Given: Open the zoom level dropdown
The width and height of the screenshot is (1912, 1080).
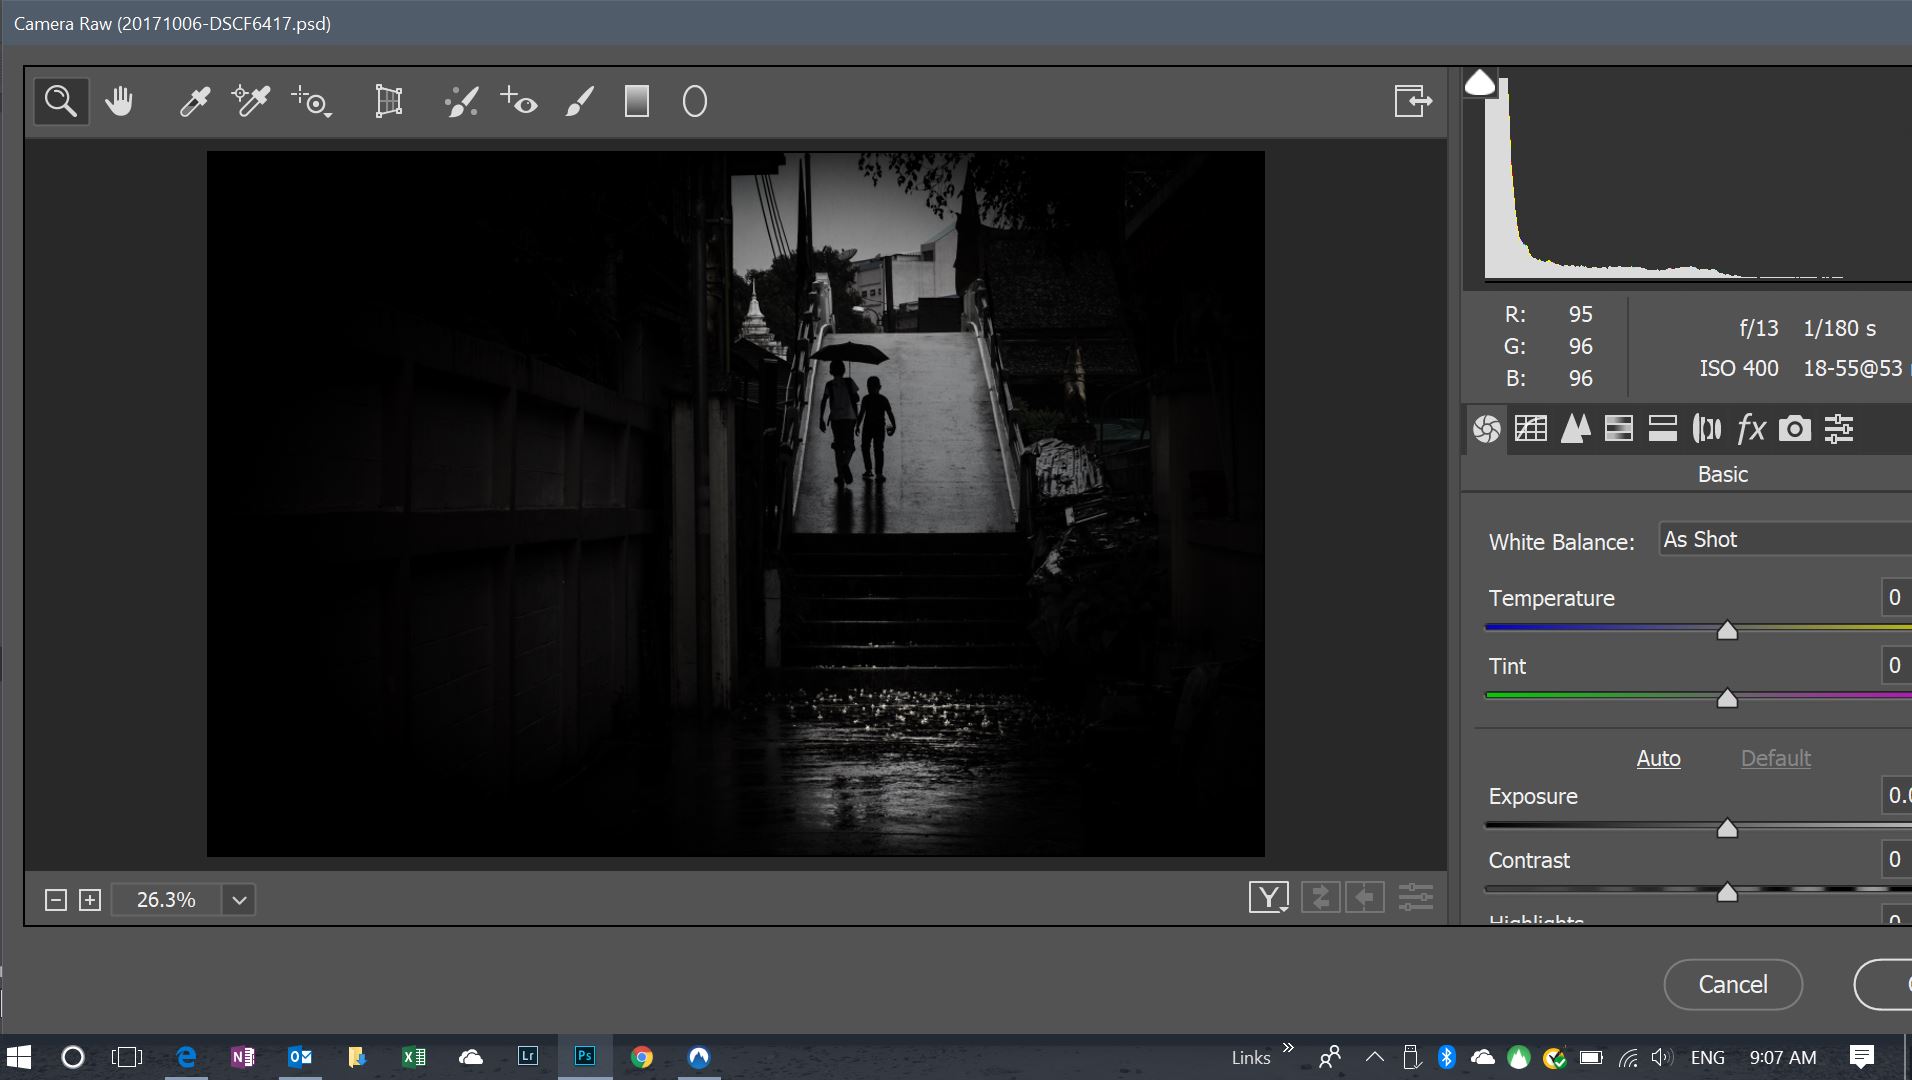Looking at the screenshot, I should [237, 899].
